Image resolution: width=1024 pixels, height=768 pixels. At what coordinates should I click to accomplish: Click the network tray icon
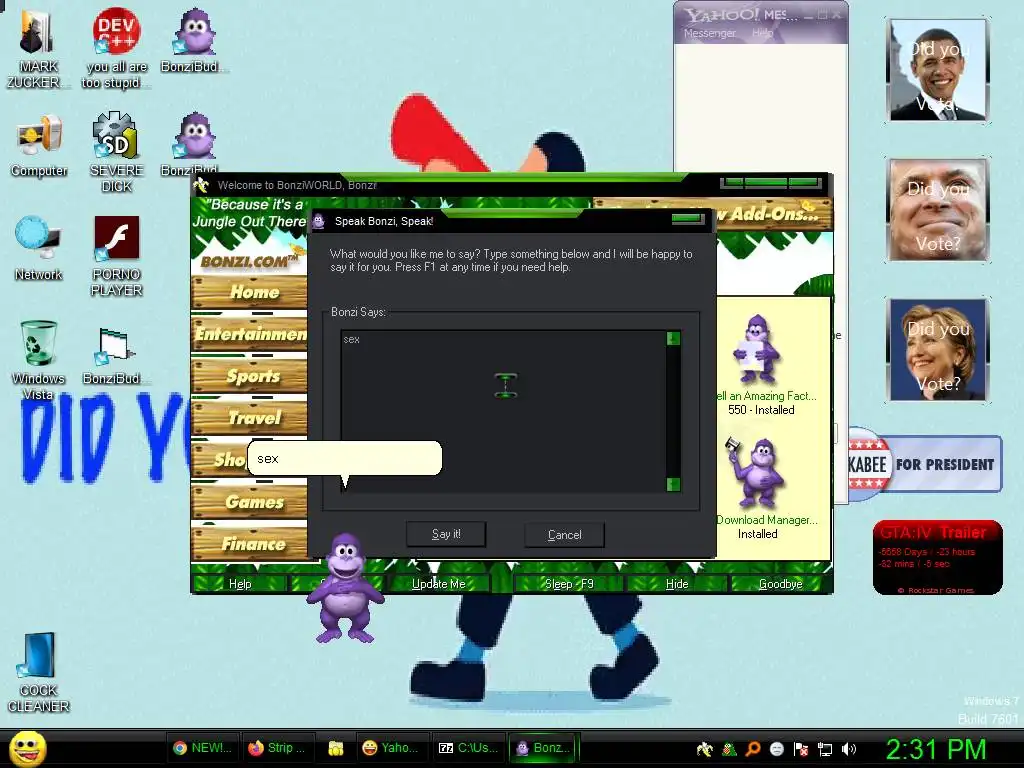tap(825, 749)
